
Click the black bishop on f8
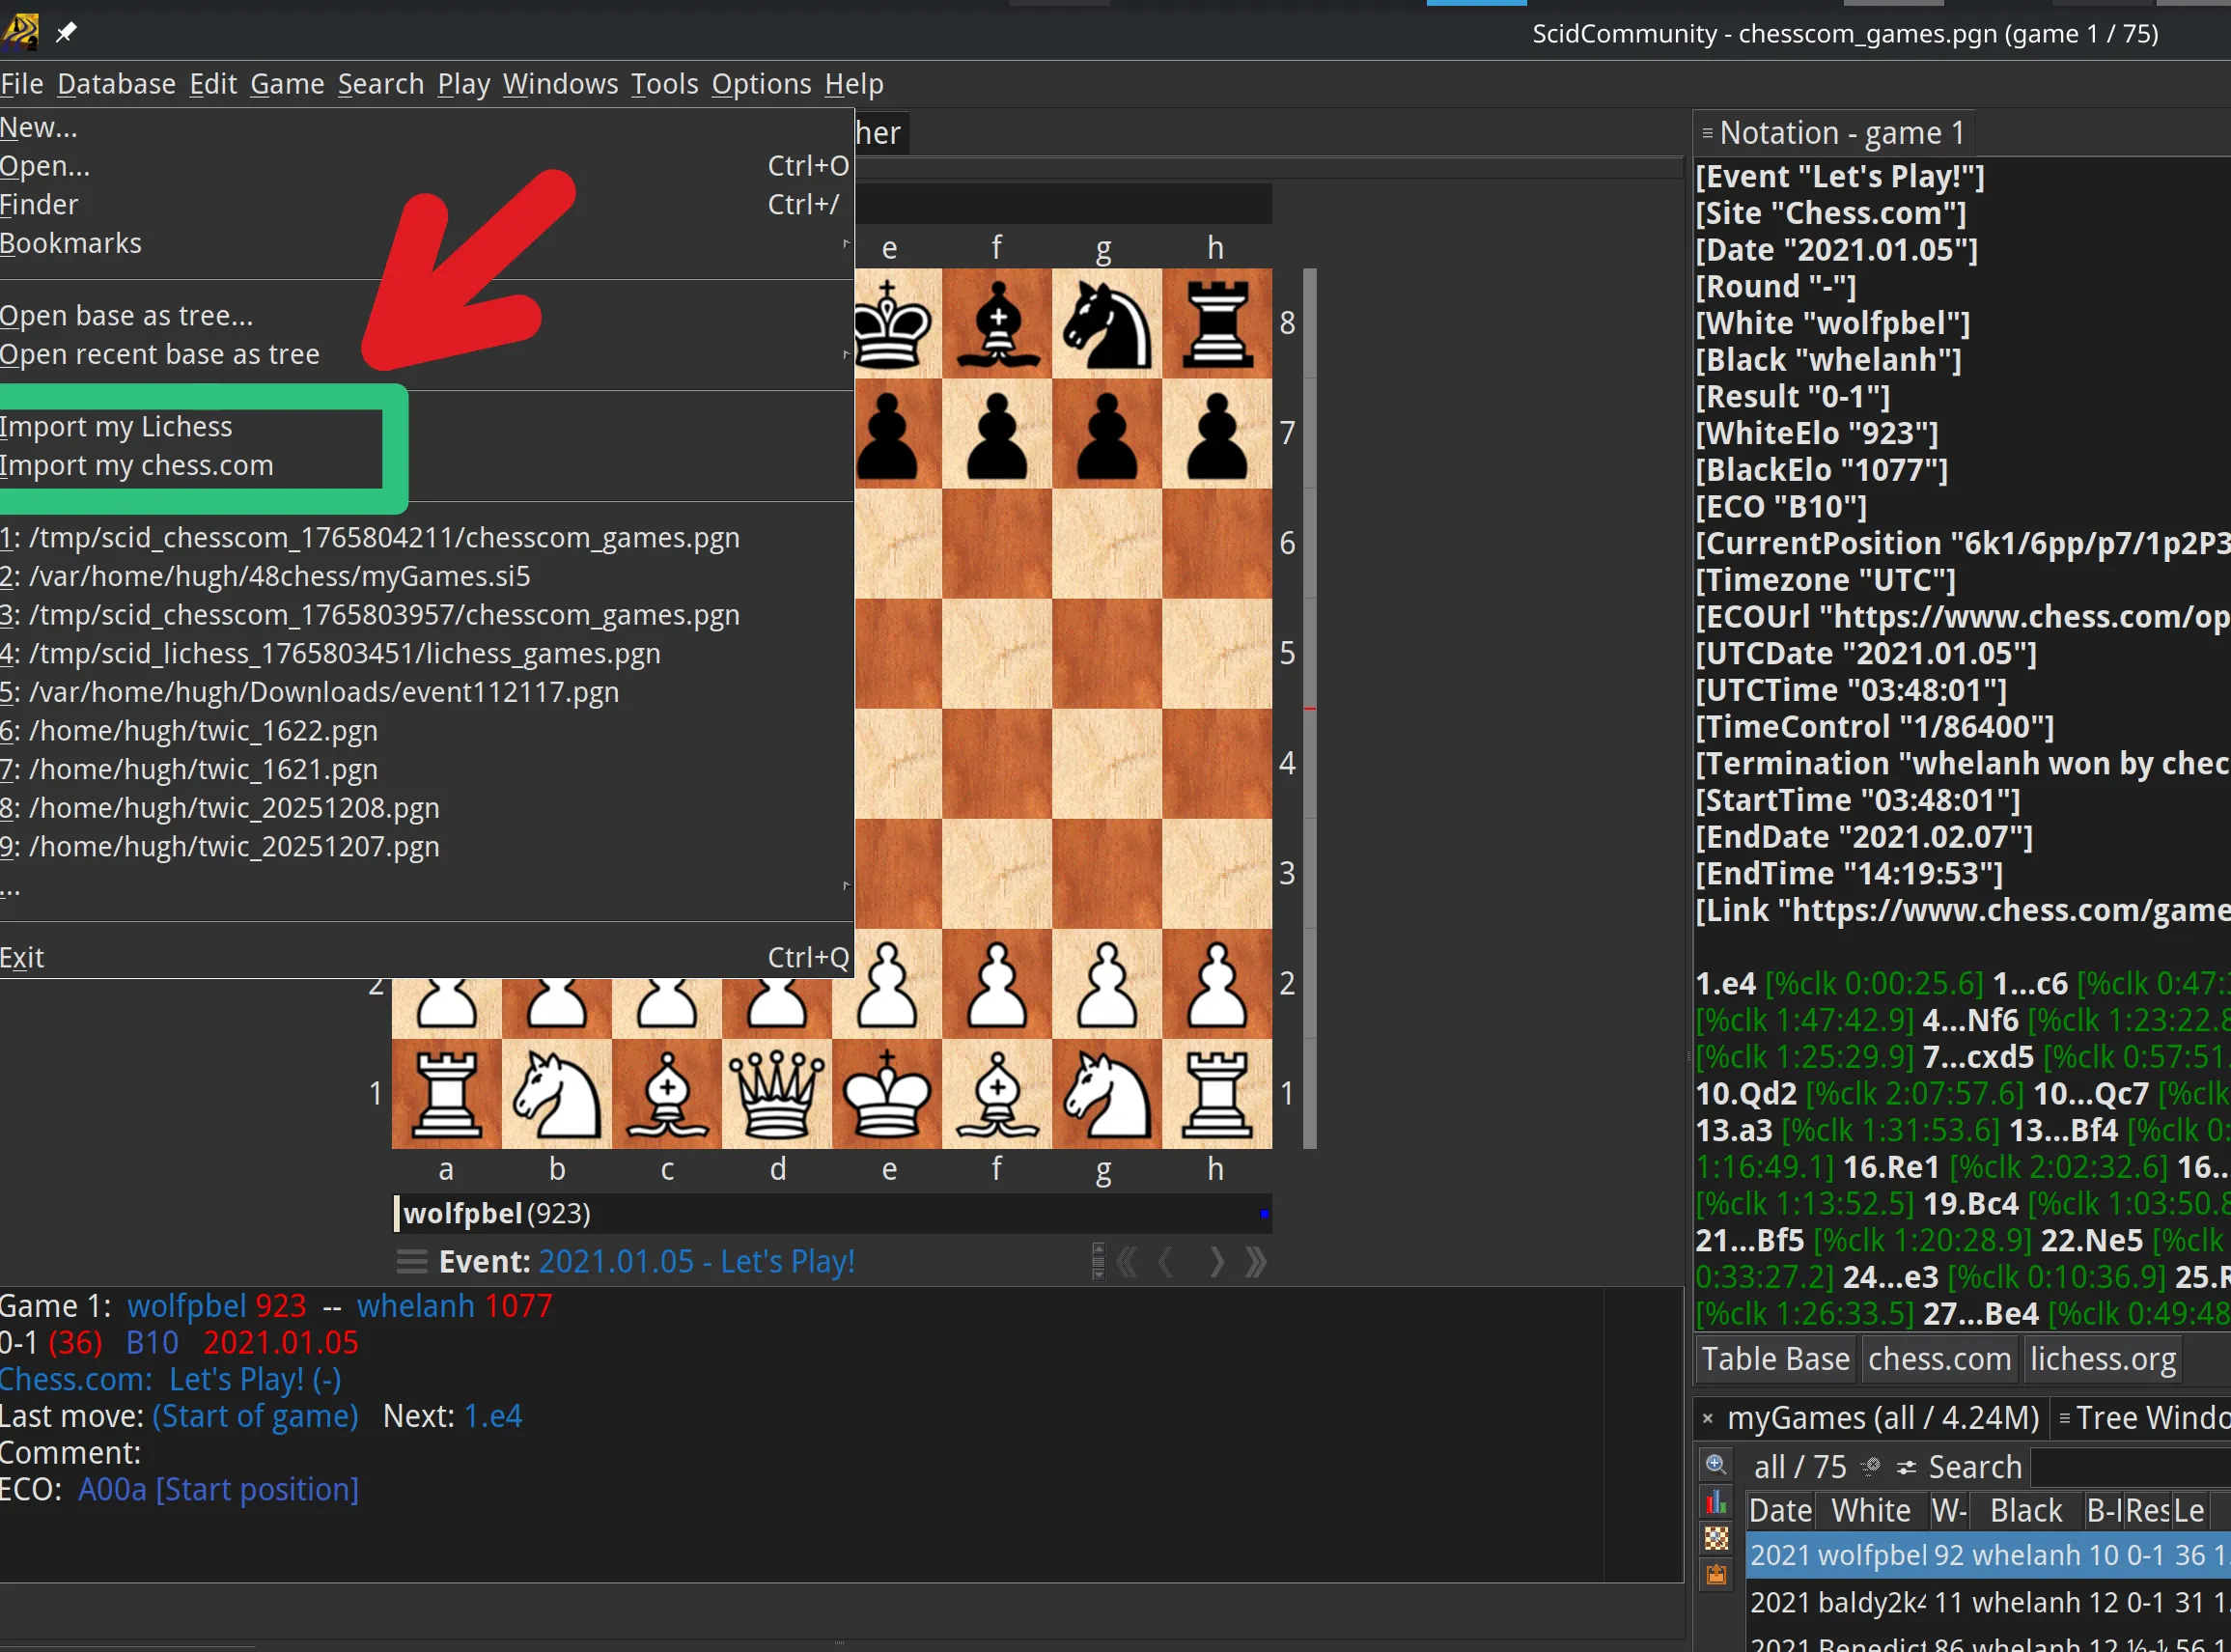tap(997, 323)
